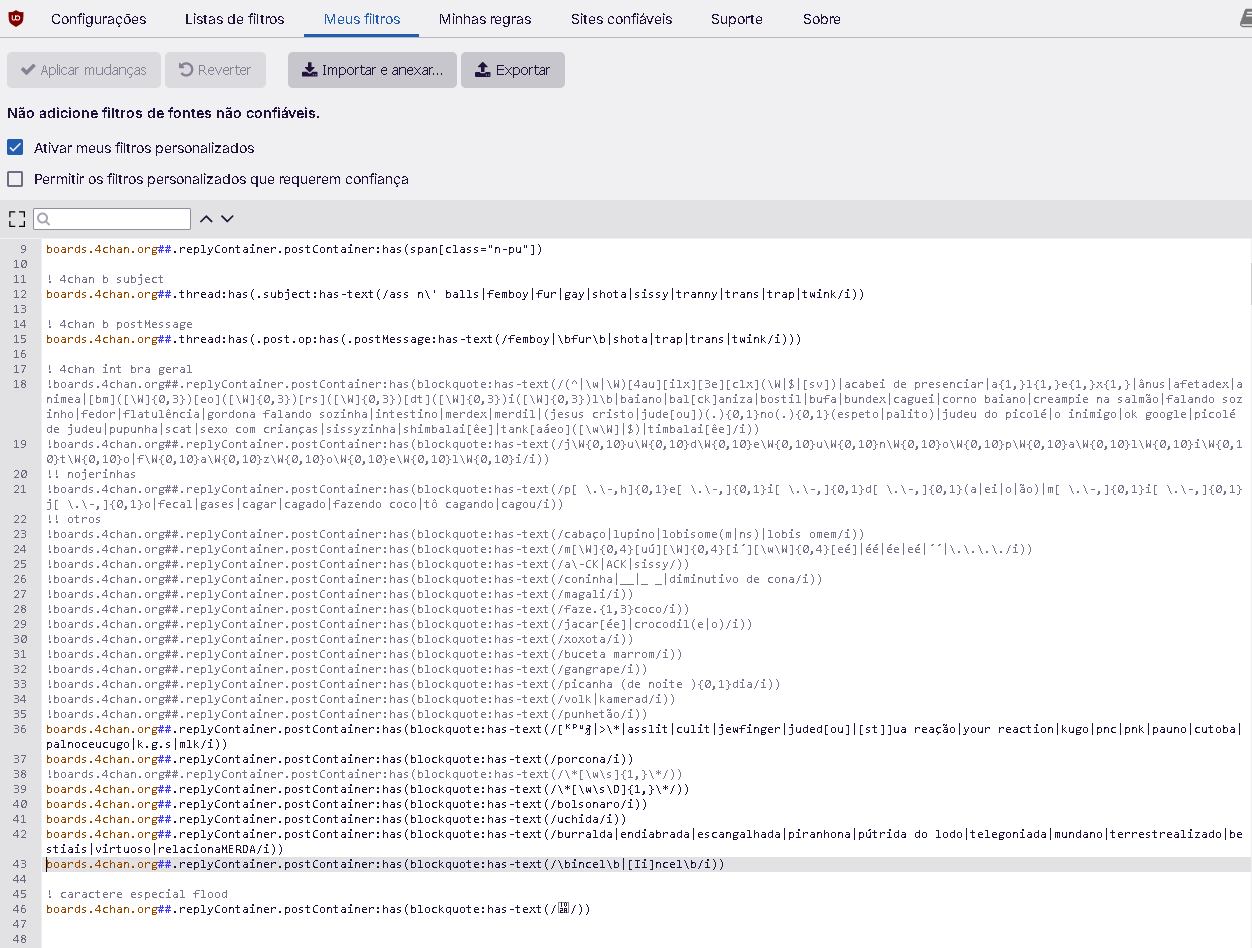This screenshot has width=1252, height=948.
Task: Click the filter line containing 'volk|kamerad'
Action: tap(360, 699)
